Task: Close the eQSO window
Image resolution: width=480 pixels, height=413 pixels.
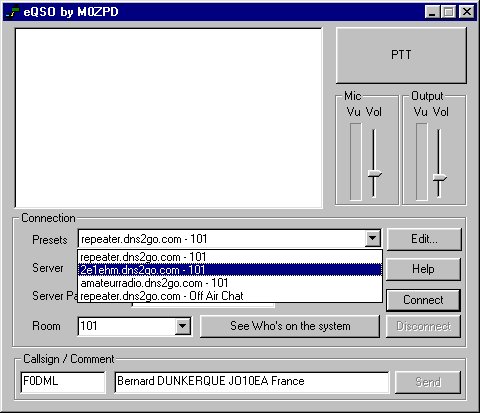Action: 467,12
